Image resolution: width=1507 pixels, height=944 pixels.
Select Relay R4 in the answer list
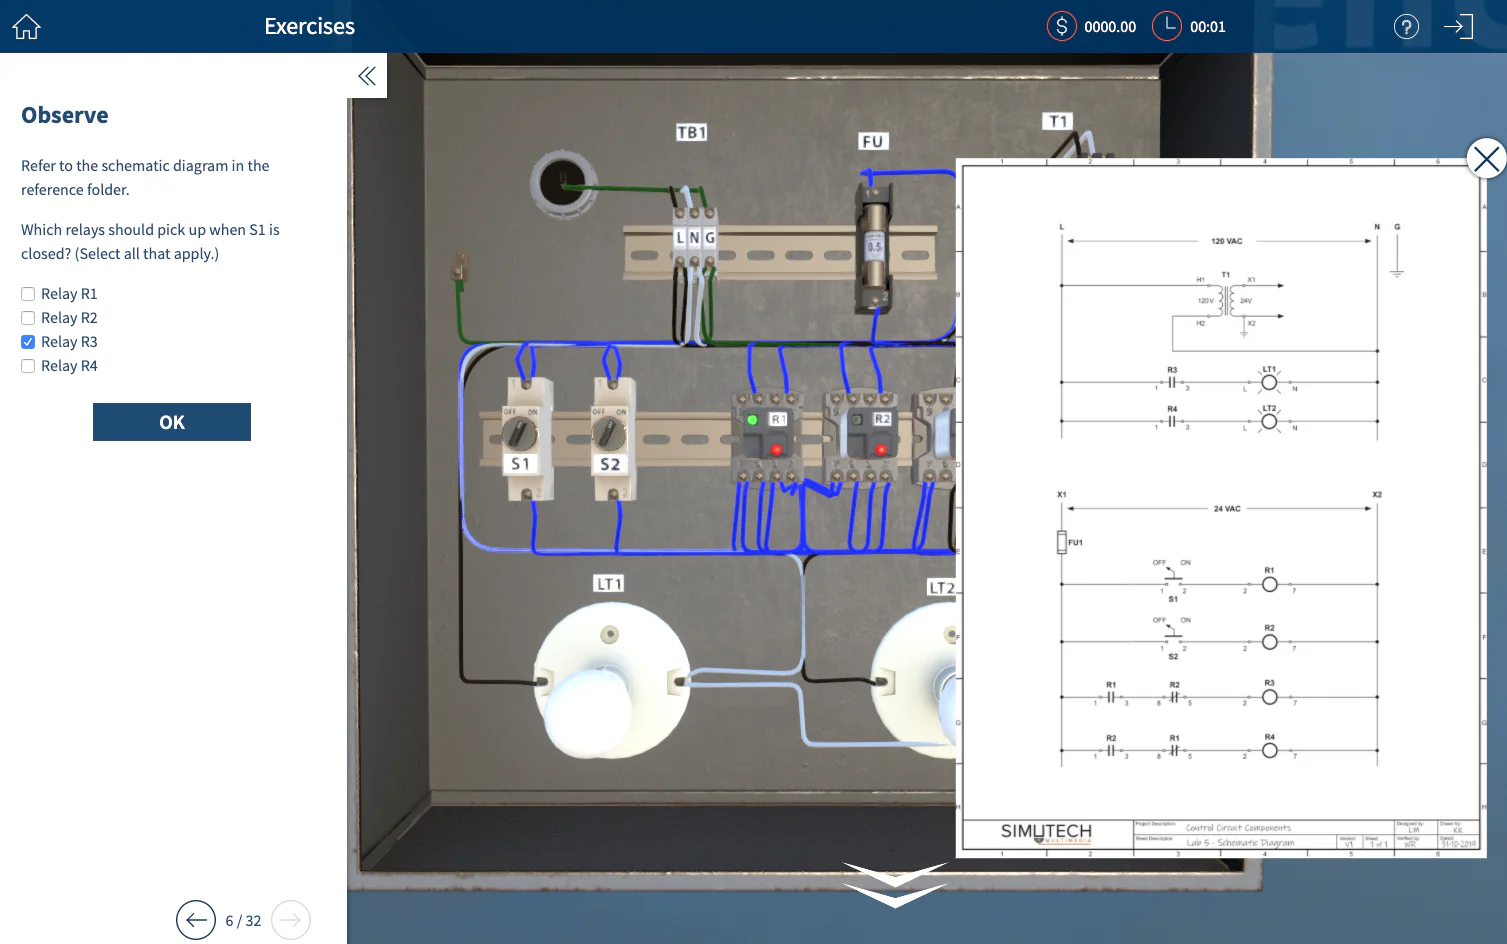[x=27, y=365]
